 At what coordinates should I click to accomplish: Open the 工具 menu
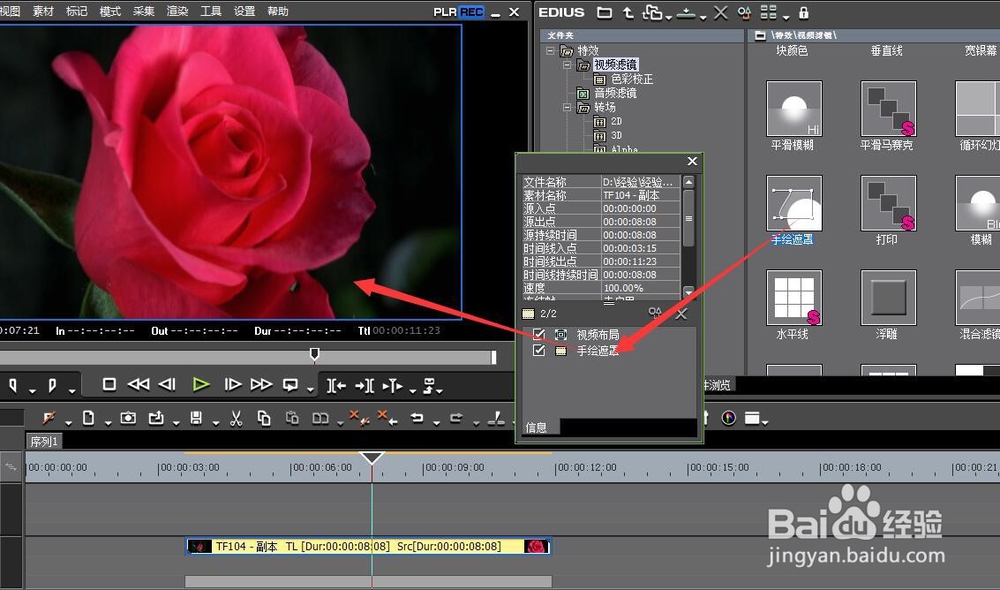pos(210,11)
